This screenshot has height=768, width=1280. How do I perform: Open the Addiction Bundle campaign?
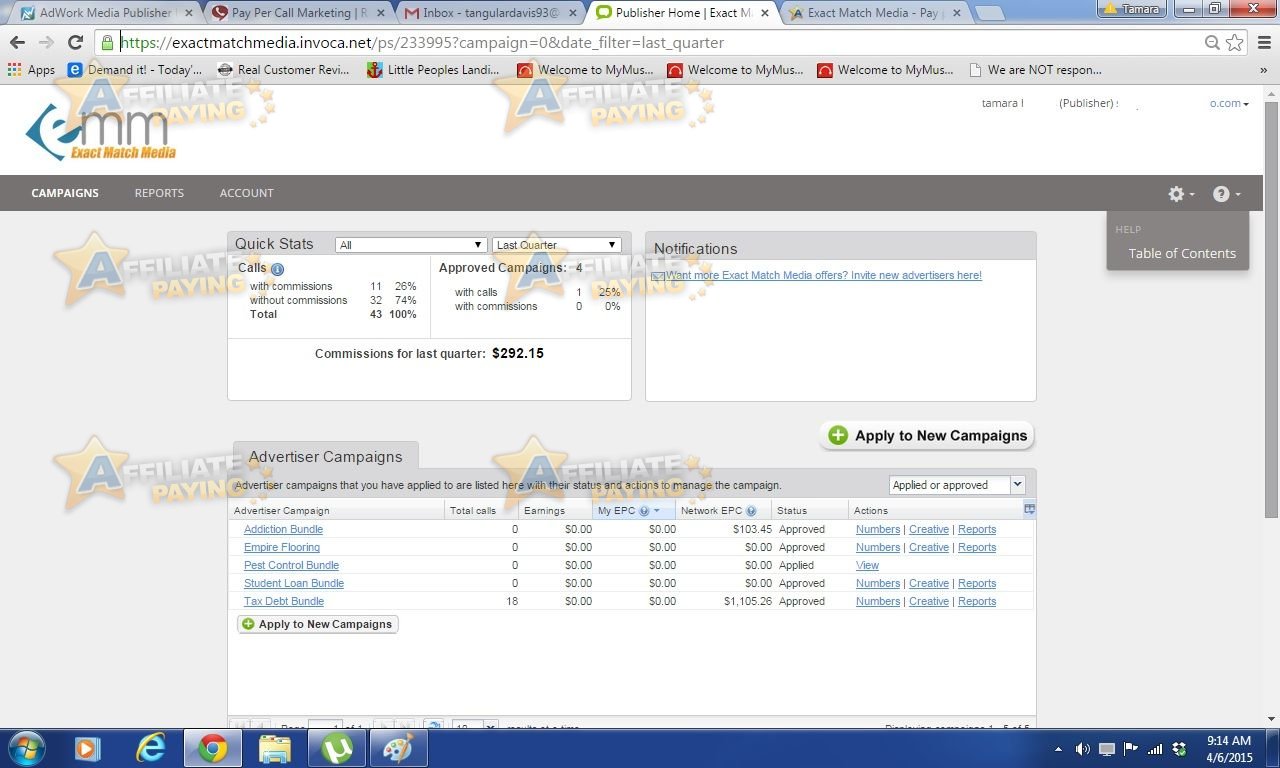(283, 529)
